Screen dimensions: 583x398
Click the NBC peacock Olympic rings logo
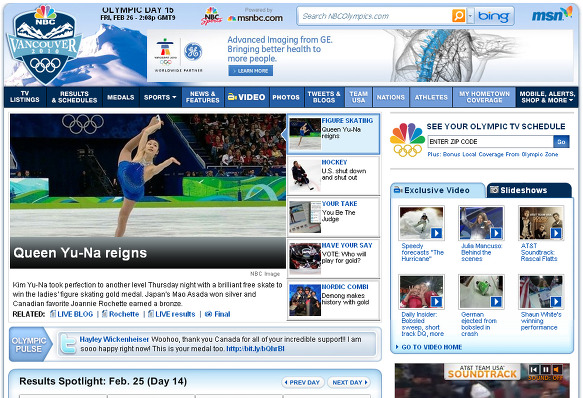point(408,140)
